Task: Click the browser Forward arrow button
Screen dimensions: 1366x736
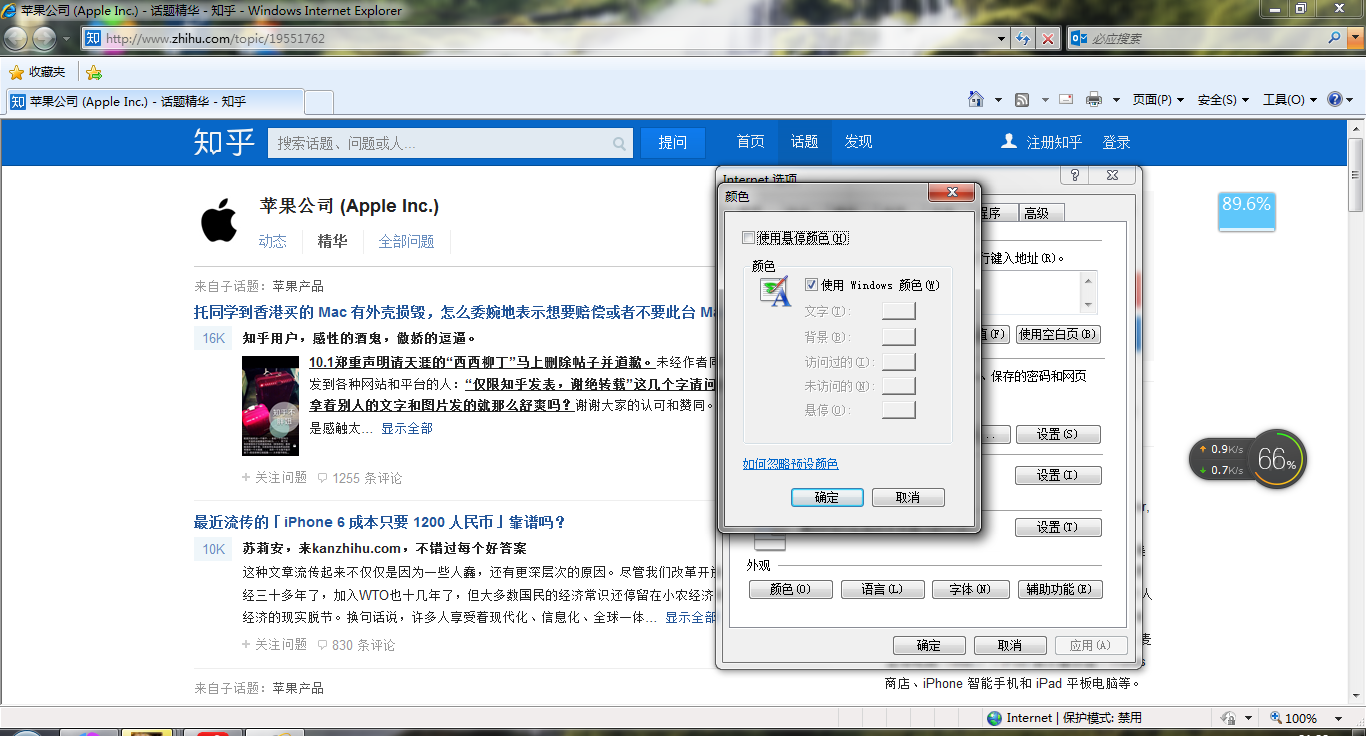Action: pyautogui.click(x=44, y=38)
